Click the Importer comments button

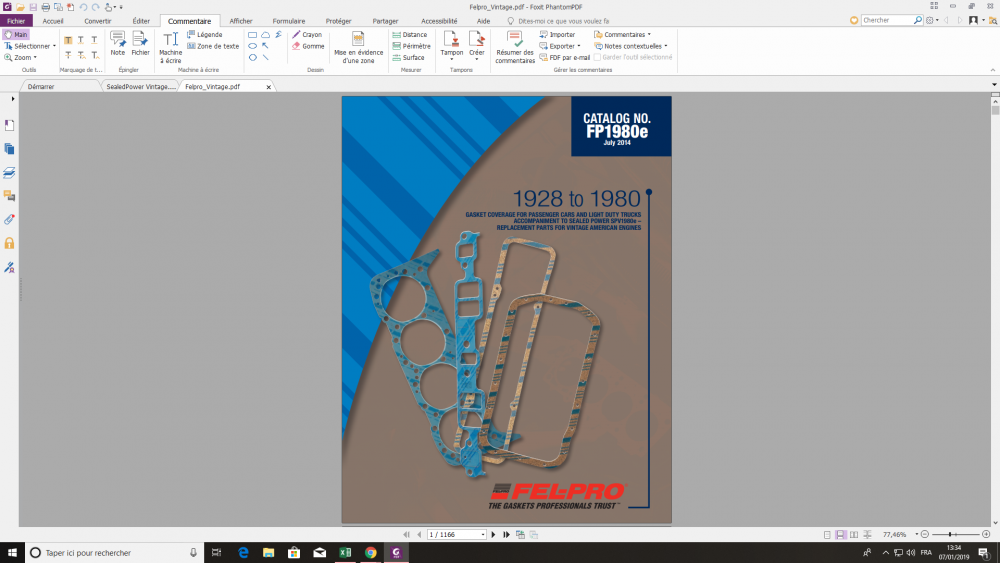pyautogui.click(x=557, y=34)
